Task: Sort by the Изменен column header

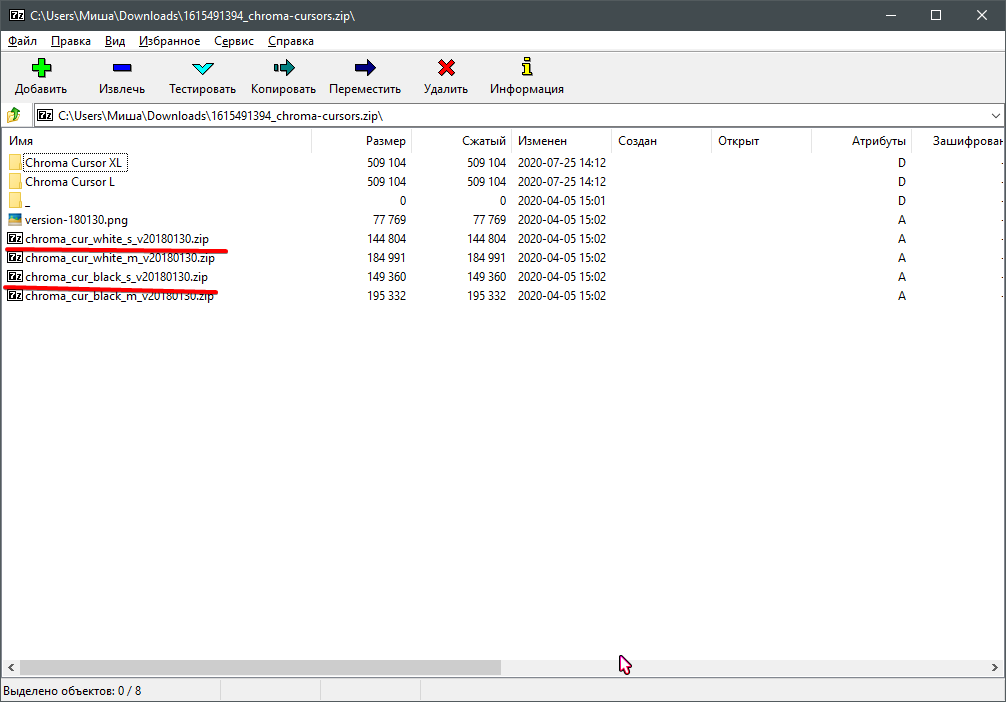Action: pos(561,141)
